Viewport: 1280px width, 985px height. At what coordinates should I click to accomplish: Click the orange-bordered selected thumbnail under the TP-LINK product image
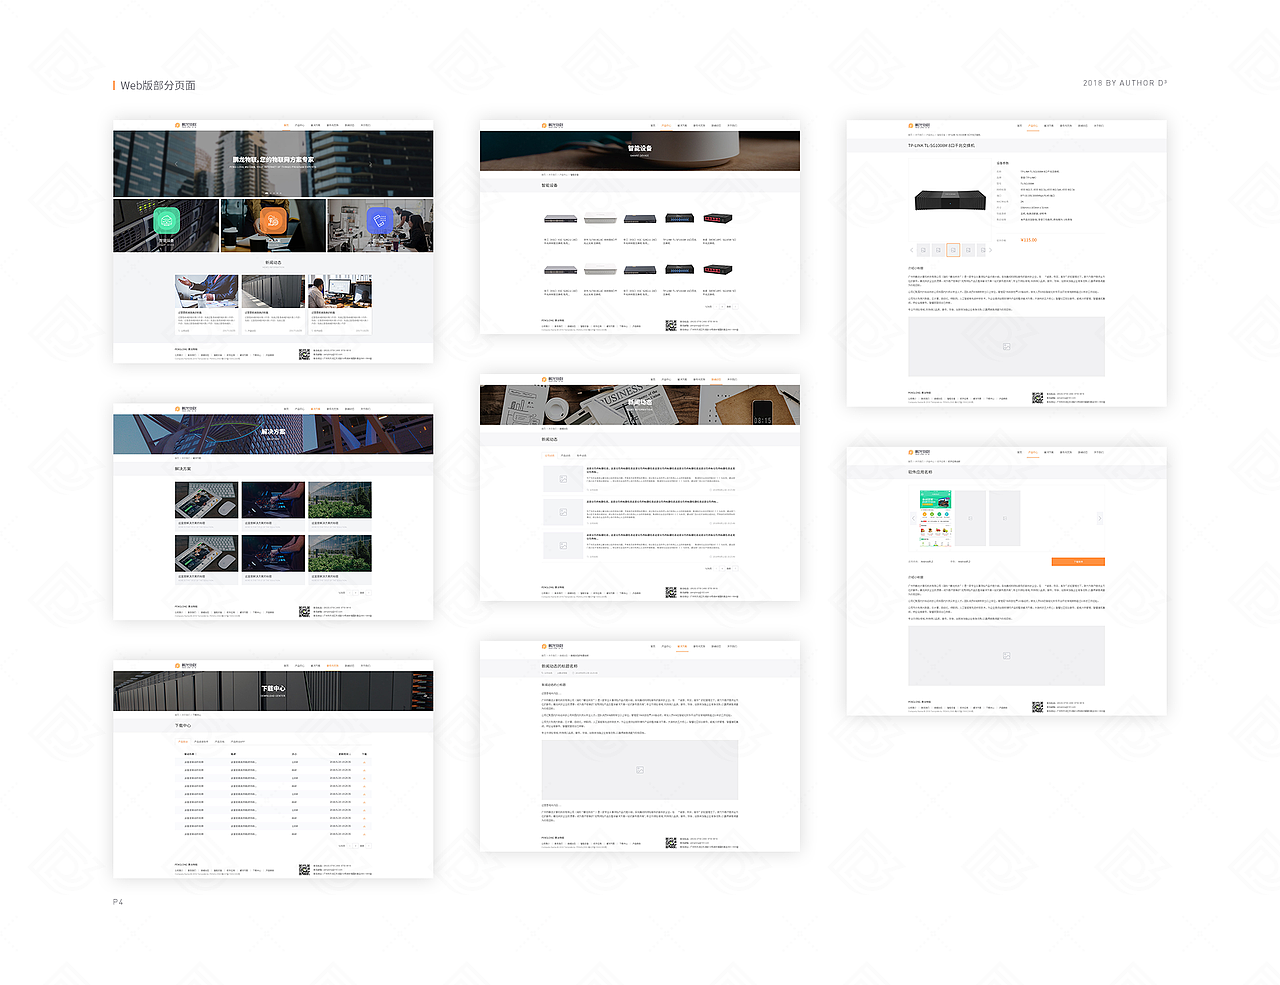tap(953, 250)
